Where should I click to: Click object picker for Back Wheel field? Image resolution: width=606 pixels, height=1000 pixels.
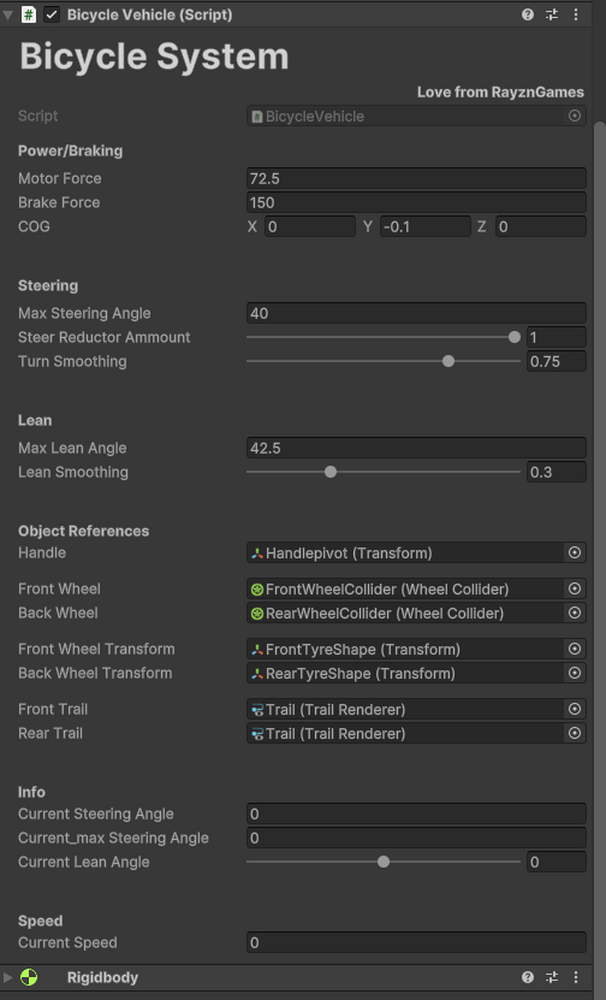[x=575, y=613]
